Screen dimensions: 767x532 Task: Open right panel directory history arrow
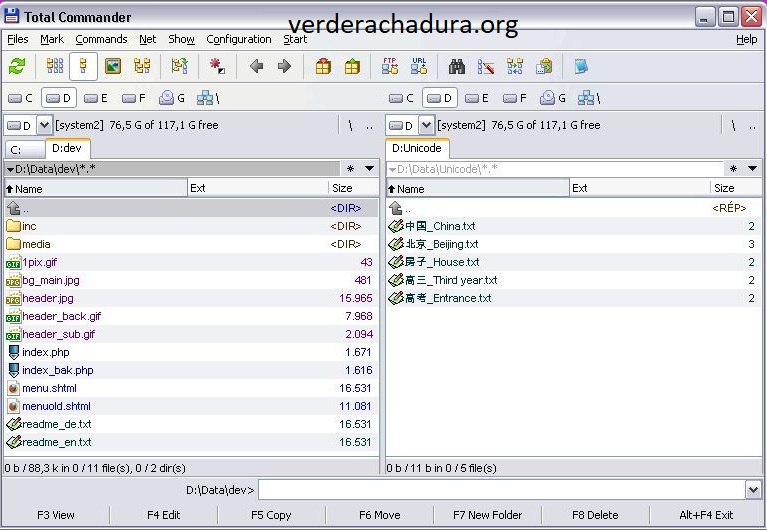[x=752, y=169]
